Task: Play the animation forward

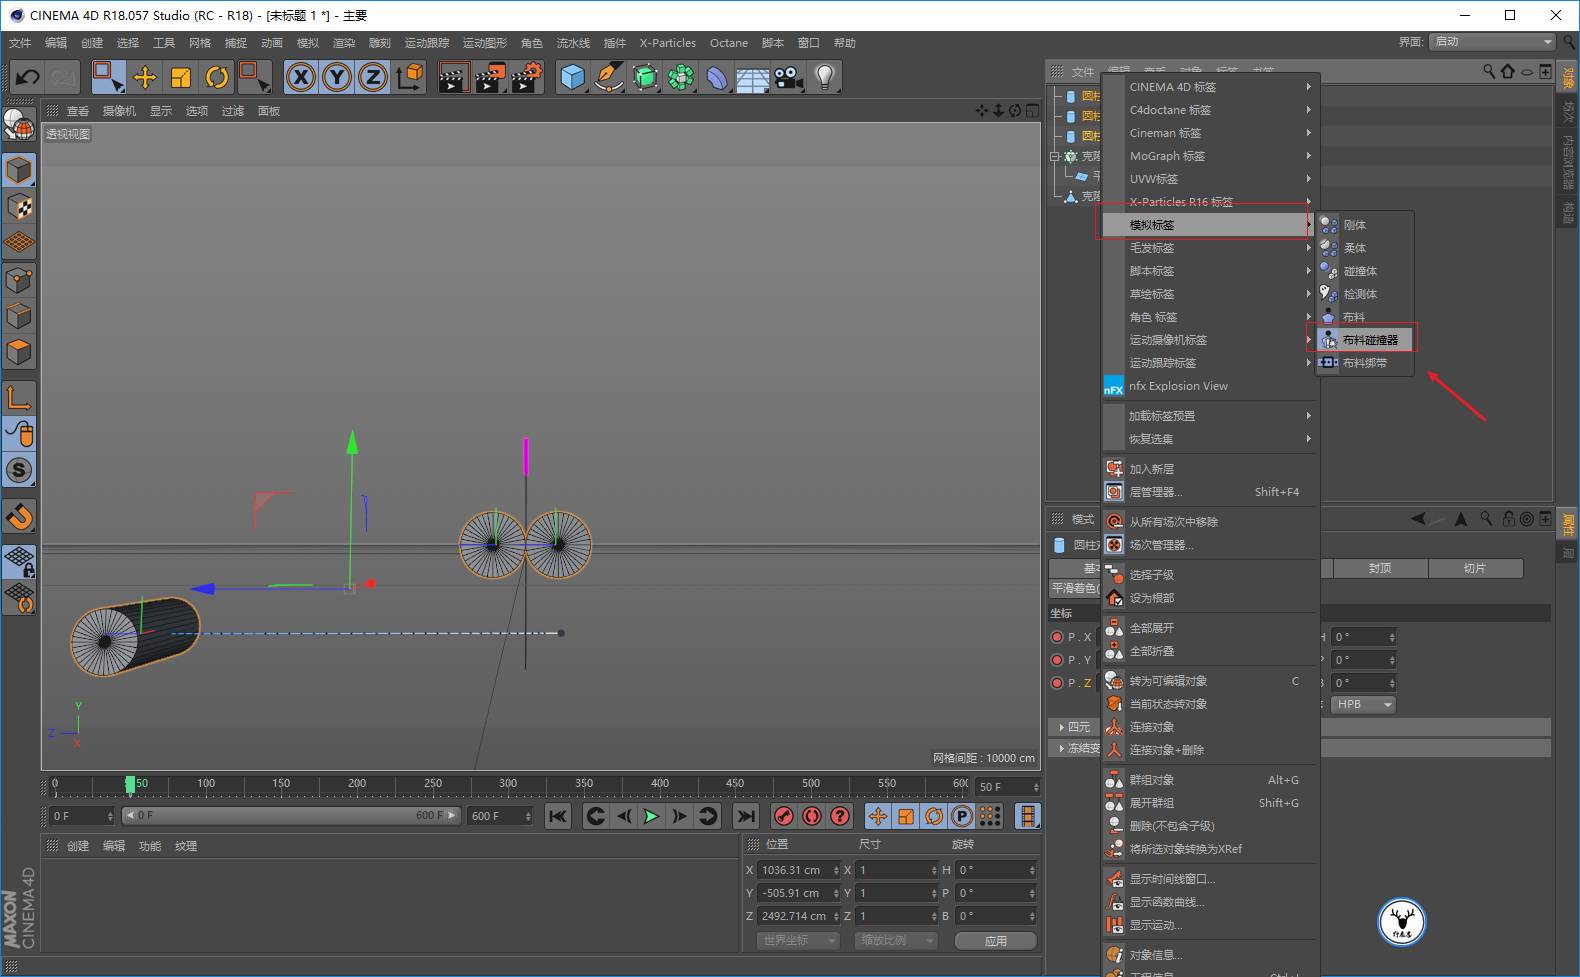Action: click(x=652, y=816)
